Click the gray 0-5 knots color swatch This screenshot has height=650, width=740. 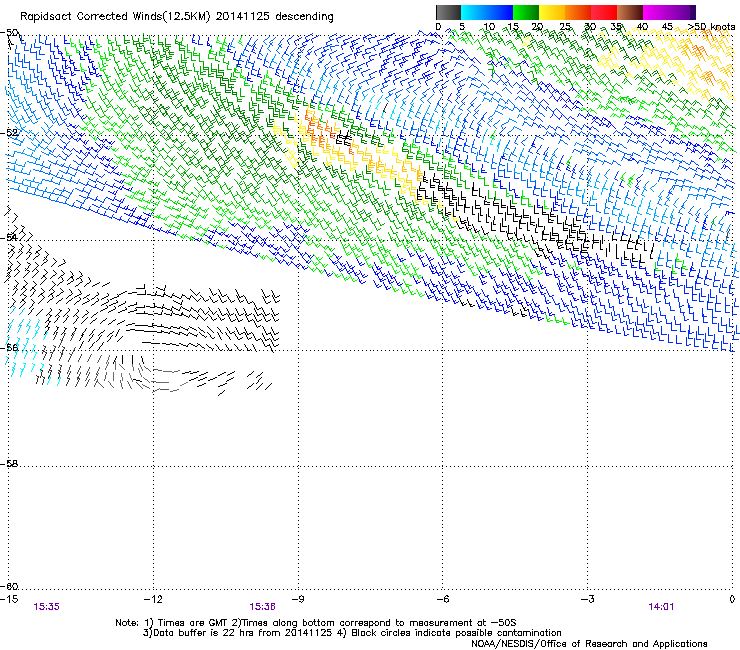click(x=448, y=12)
